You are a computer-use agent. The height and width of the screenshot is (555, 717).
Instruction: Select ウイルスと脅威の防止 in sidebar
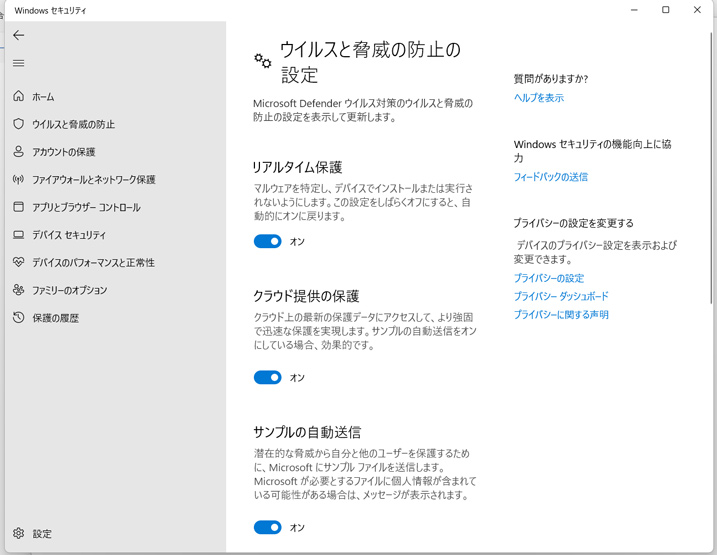pyautogui.click(x=73, y=124)
